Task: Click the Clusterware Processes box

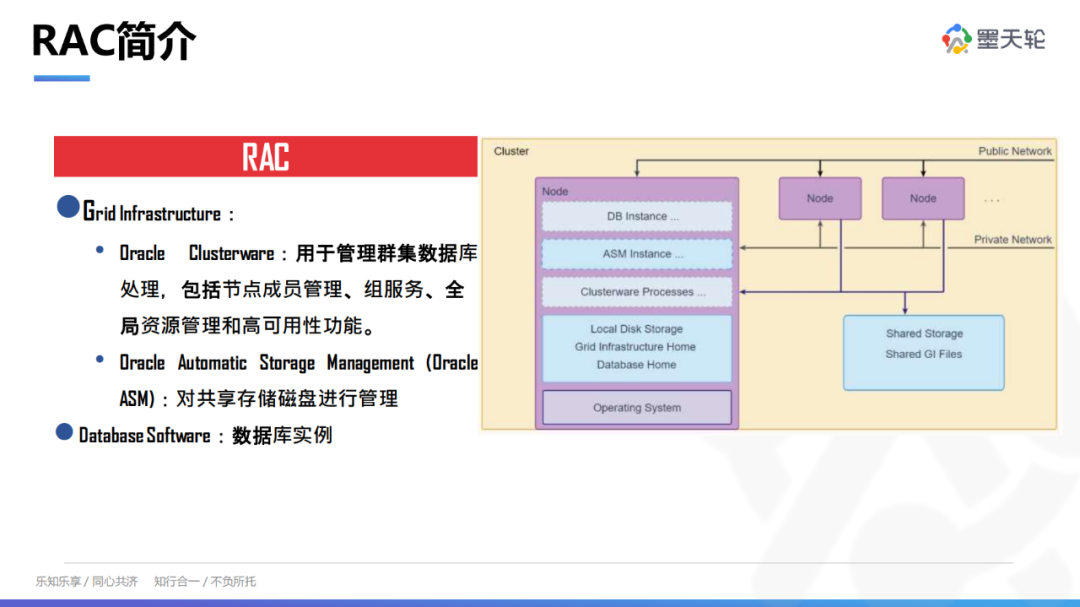Action: [x=637, y=292]
